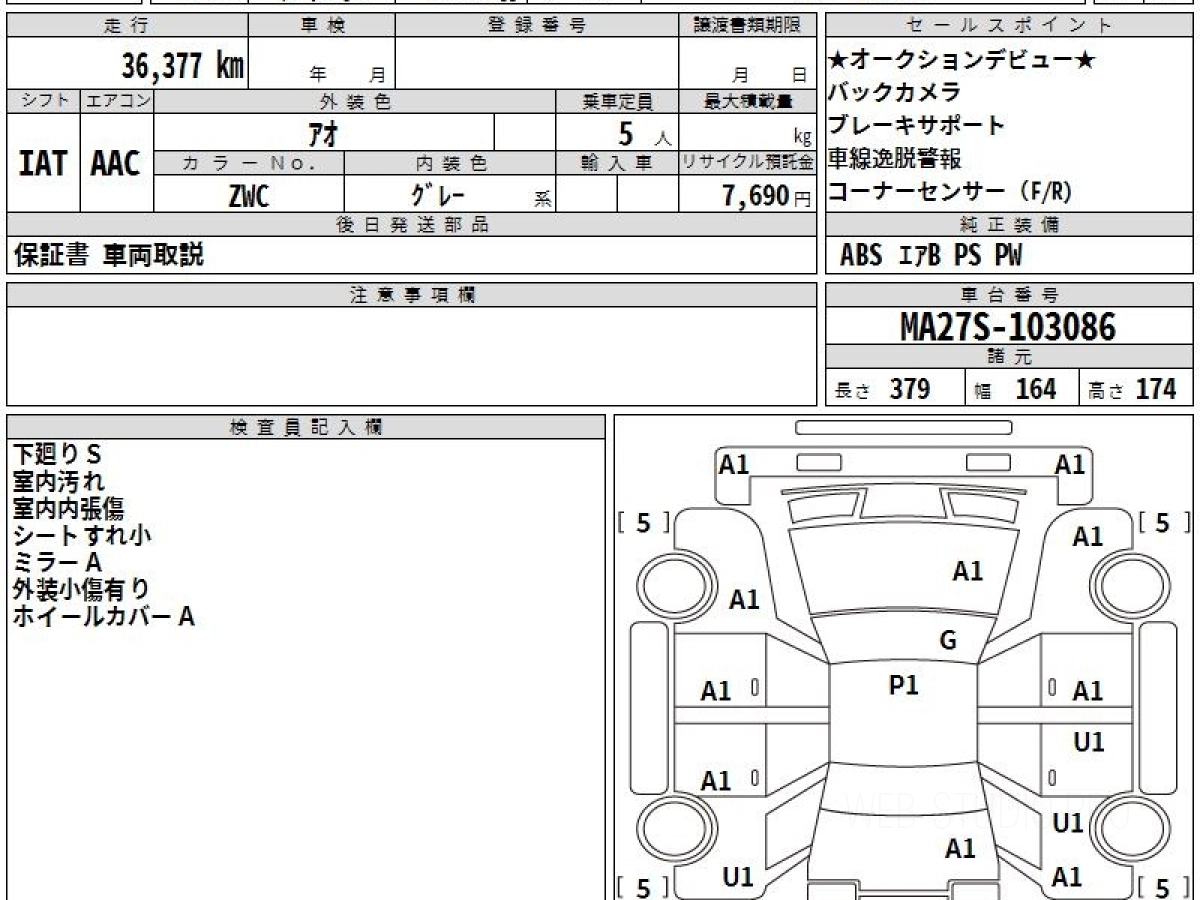The image size is (1200, 900).
Task: Select the 純正装備 header
Action: (1010, 225)
